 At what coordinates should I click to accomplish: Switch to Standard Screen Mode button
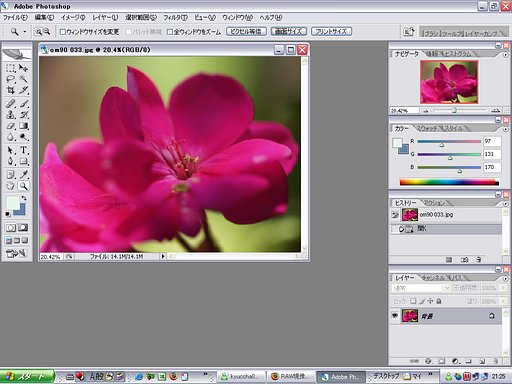tap(9, 240)
